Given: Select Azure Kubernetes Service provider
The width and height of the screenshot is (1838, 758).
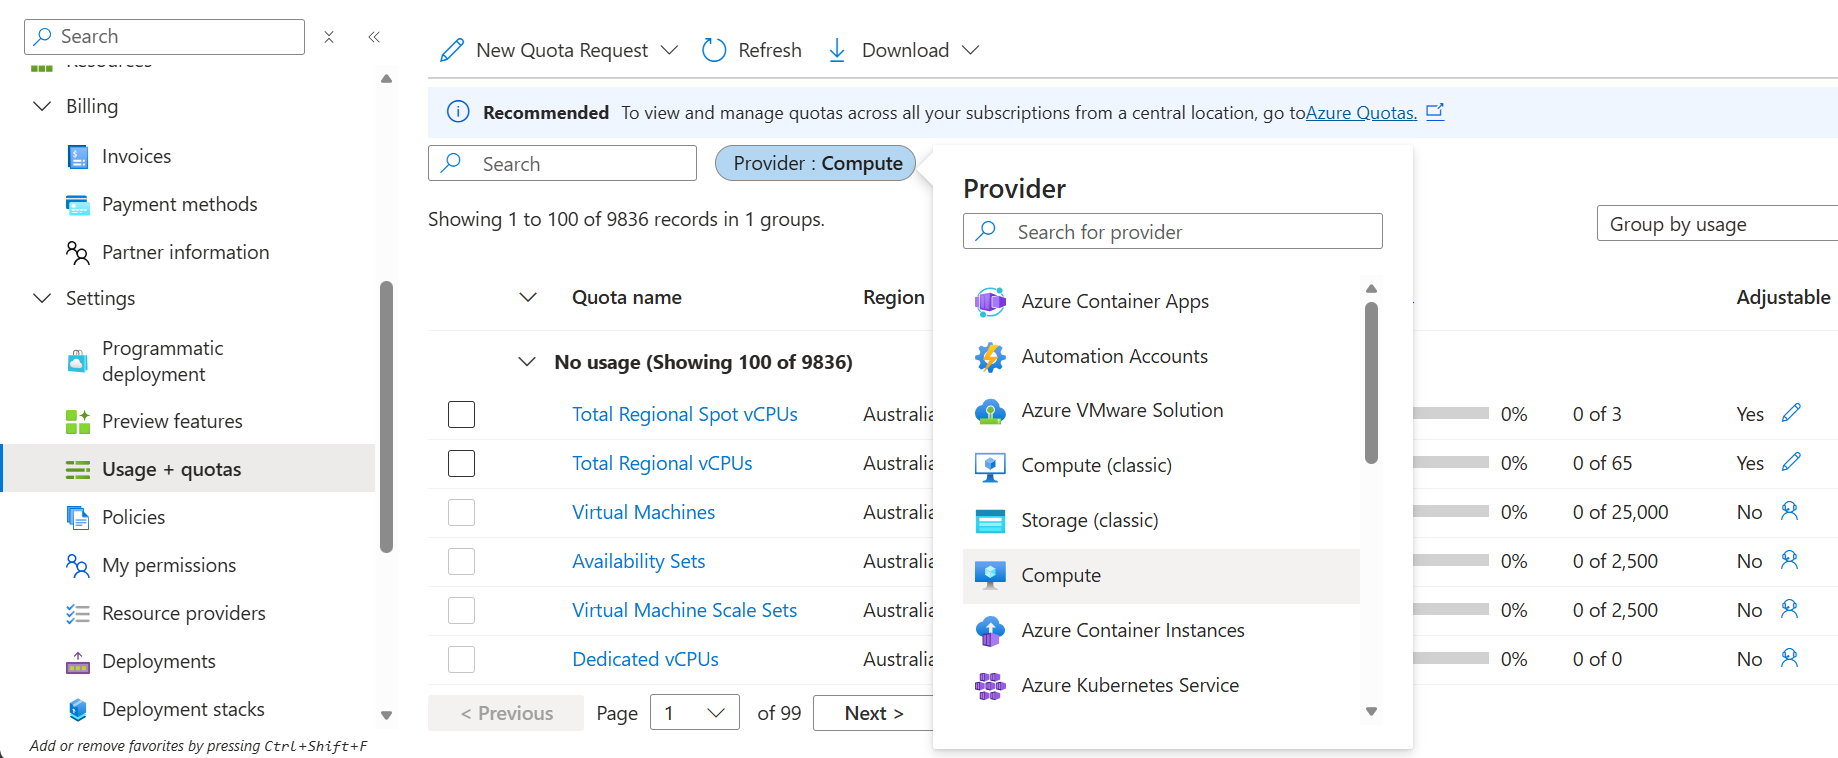Looking at the screenshot, I should point(1161,686).
